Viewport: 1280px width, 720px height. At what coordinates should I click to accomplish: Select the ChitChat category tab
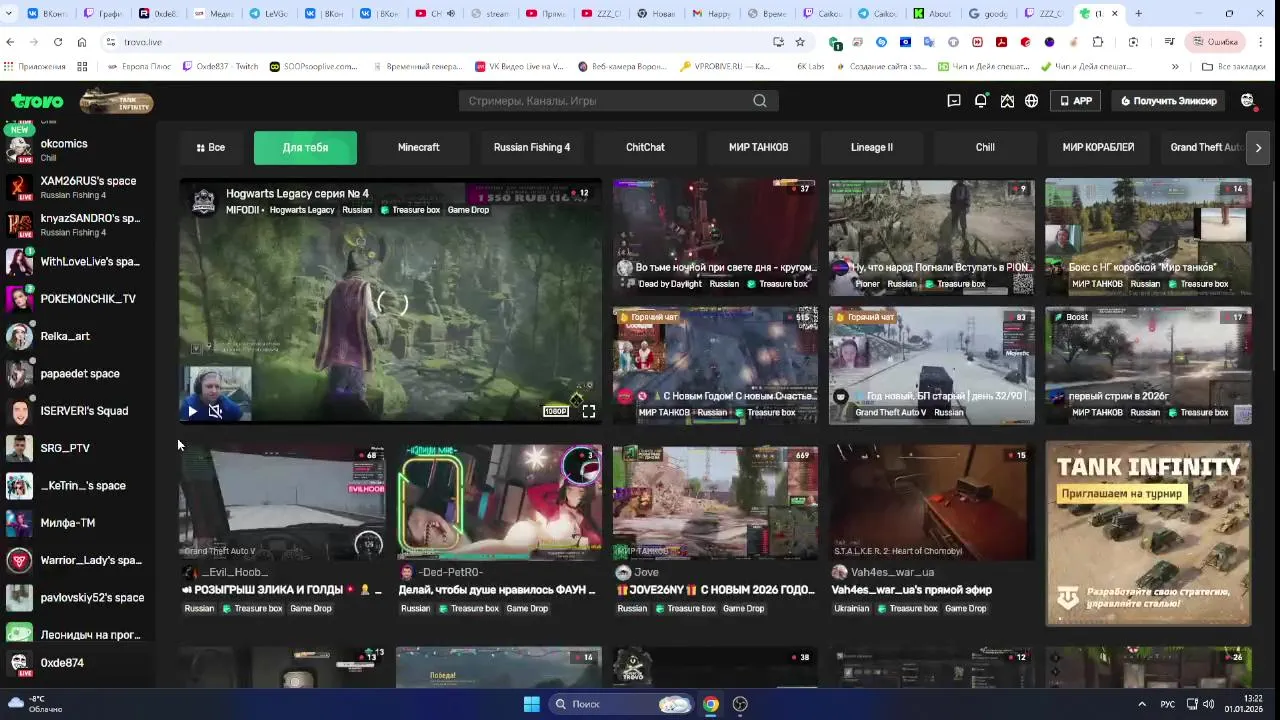click(x=645, y=148)
